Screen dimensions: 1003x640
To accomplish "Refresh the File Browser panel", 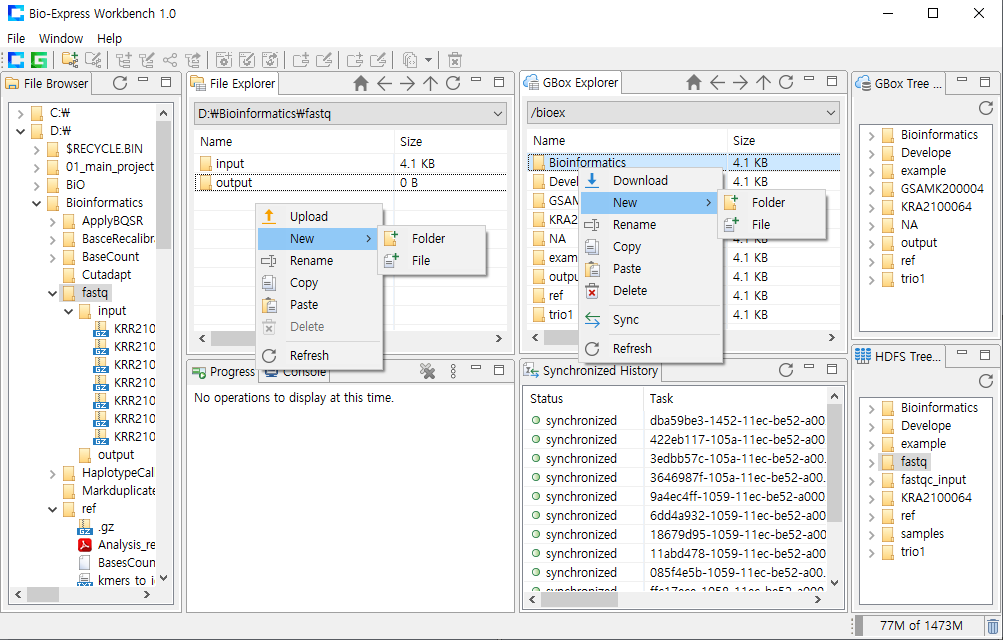I will pyautogui.click(x=120, y=82).
